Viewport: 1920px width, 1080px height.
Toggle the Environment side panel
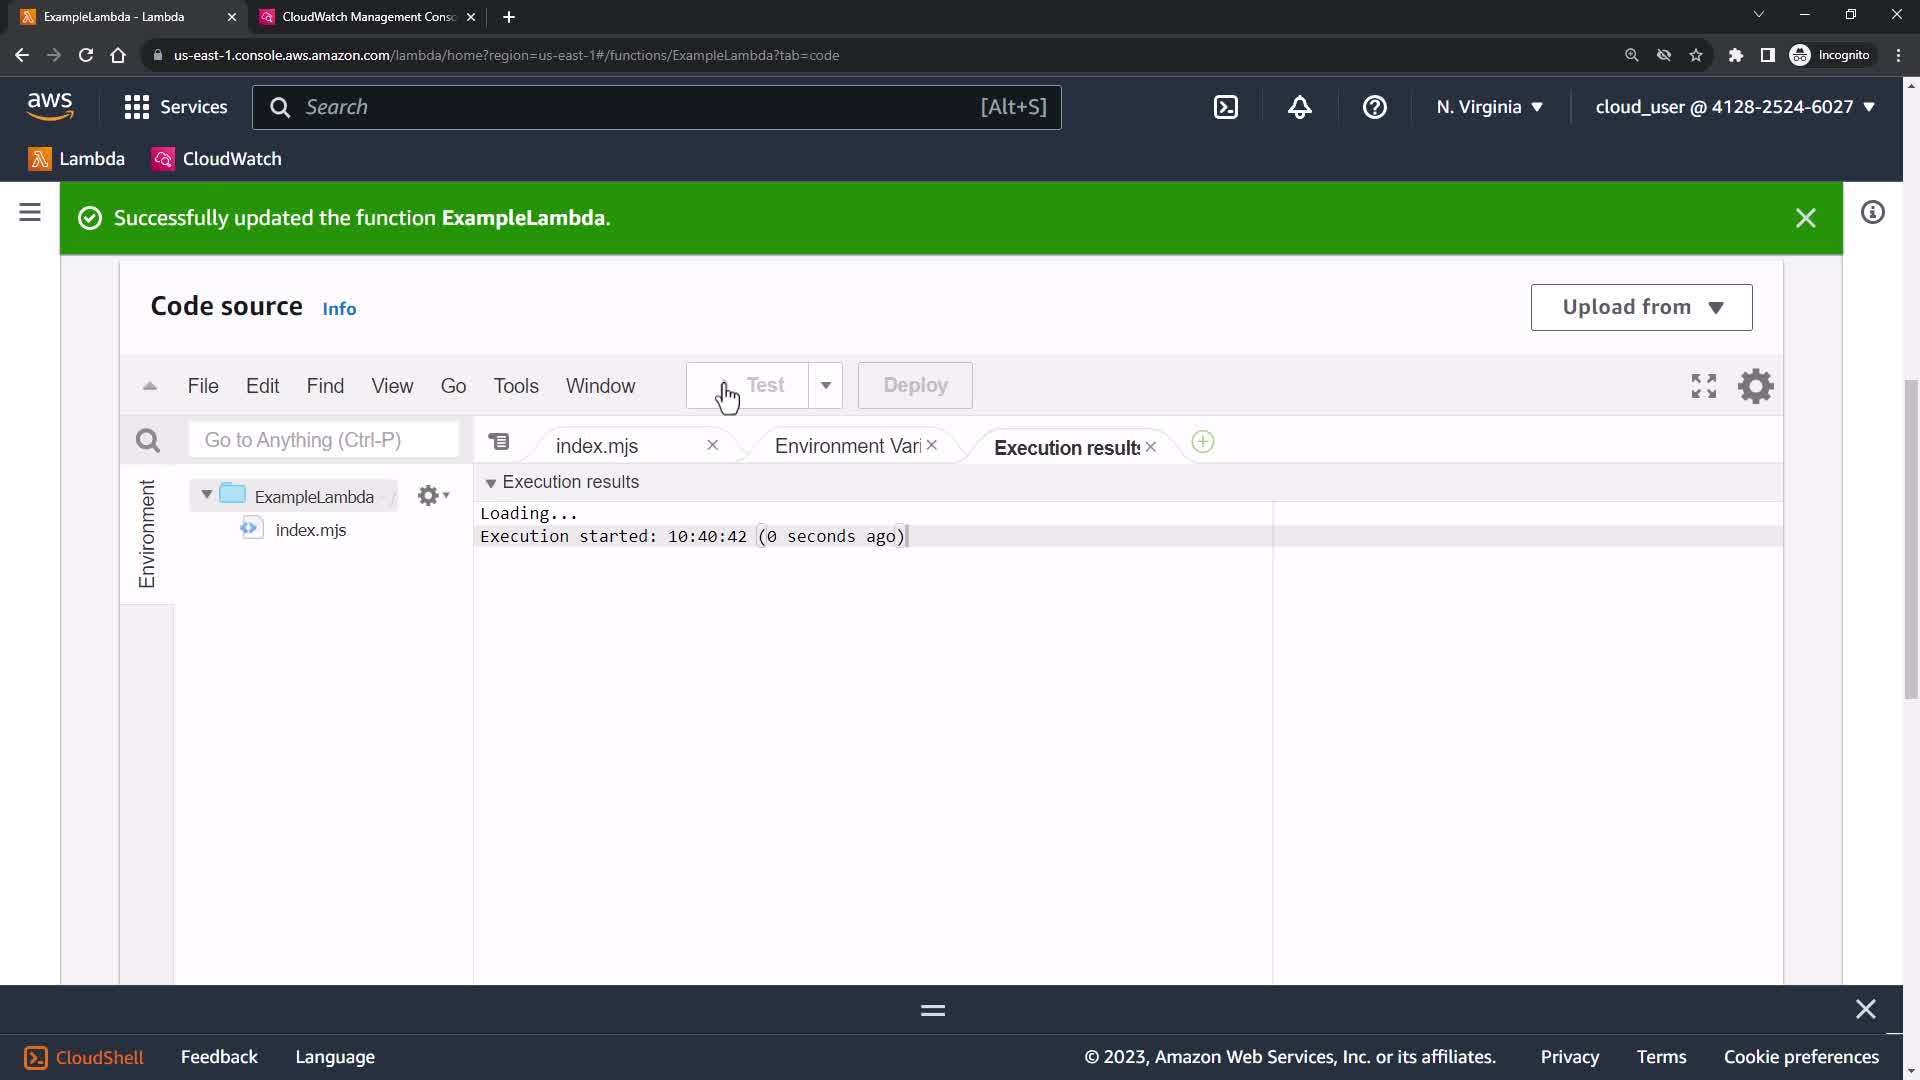click(x=147, y=534)
